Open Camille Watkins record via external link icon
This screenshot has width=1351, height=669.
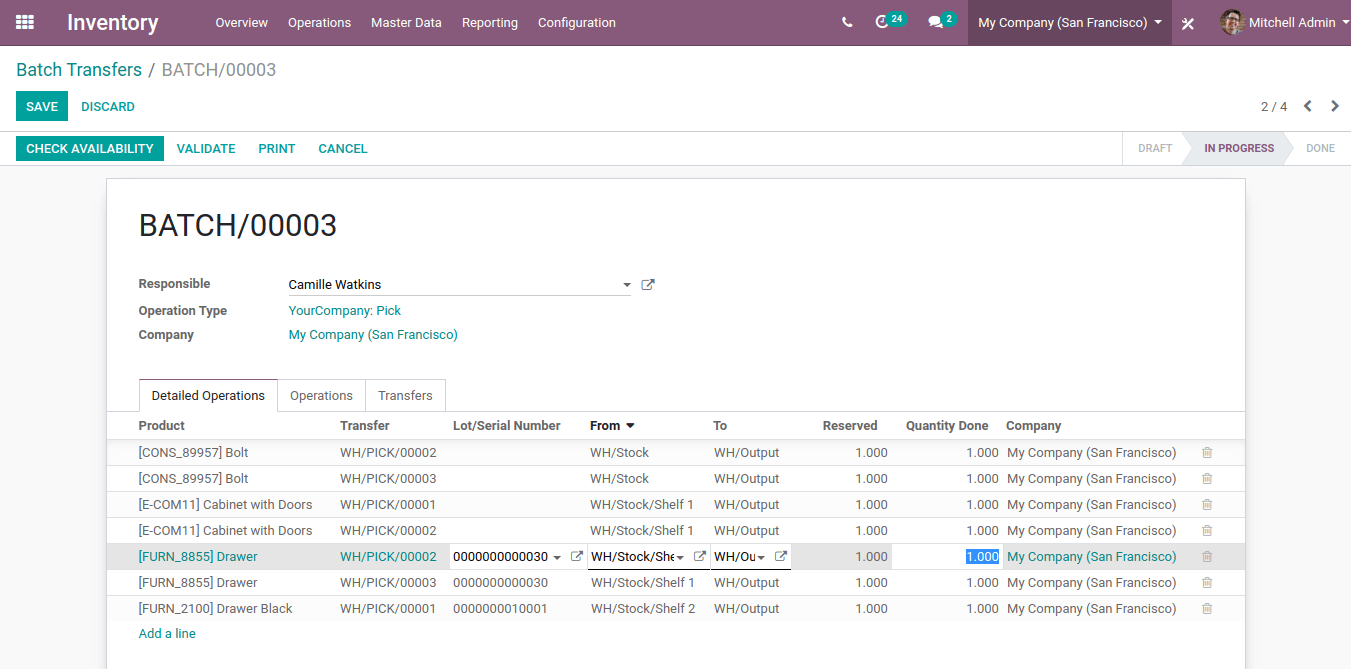click(x=647, y=284)
